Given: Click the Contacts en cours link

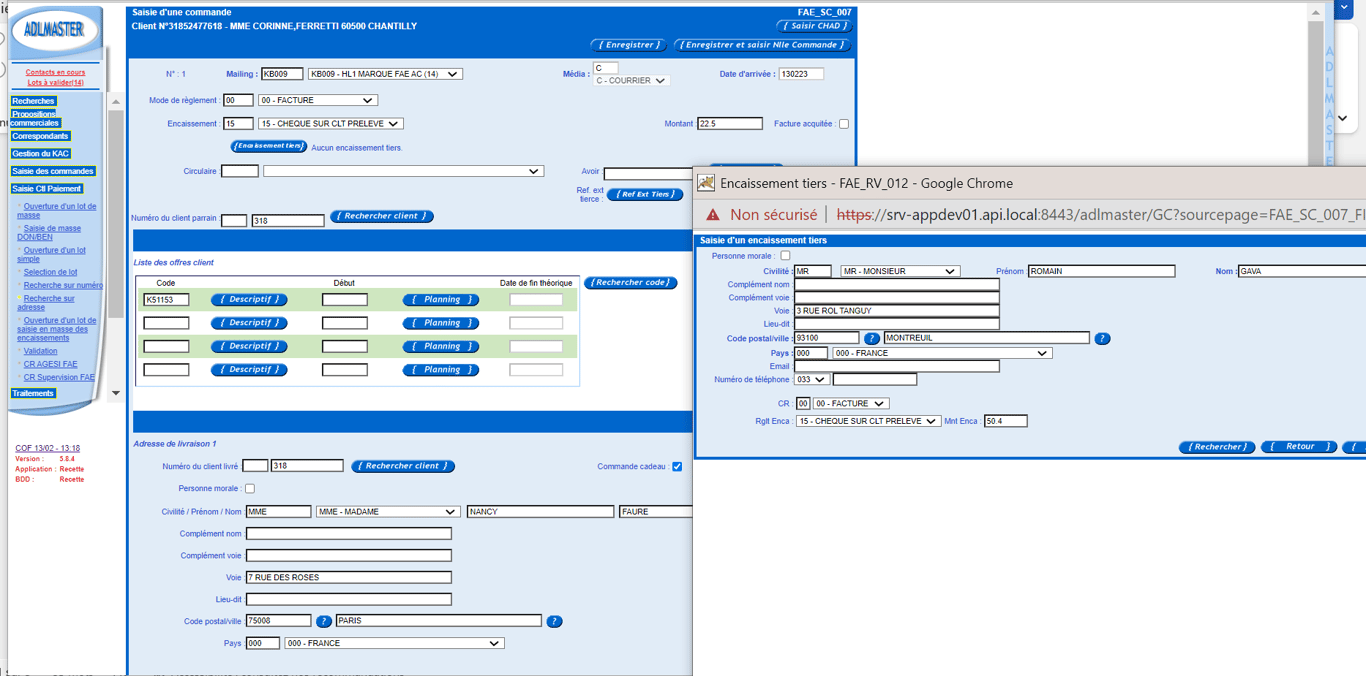Looking at the screenshot, I should click(55, 72).
